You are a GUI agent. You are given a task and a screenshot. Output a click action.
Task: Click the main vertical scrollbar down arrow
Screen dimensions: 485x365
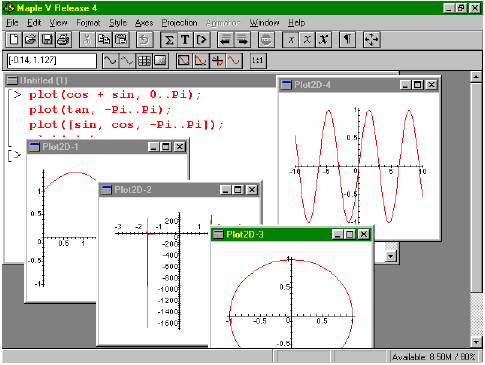tap(476, 342)
